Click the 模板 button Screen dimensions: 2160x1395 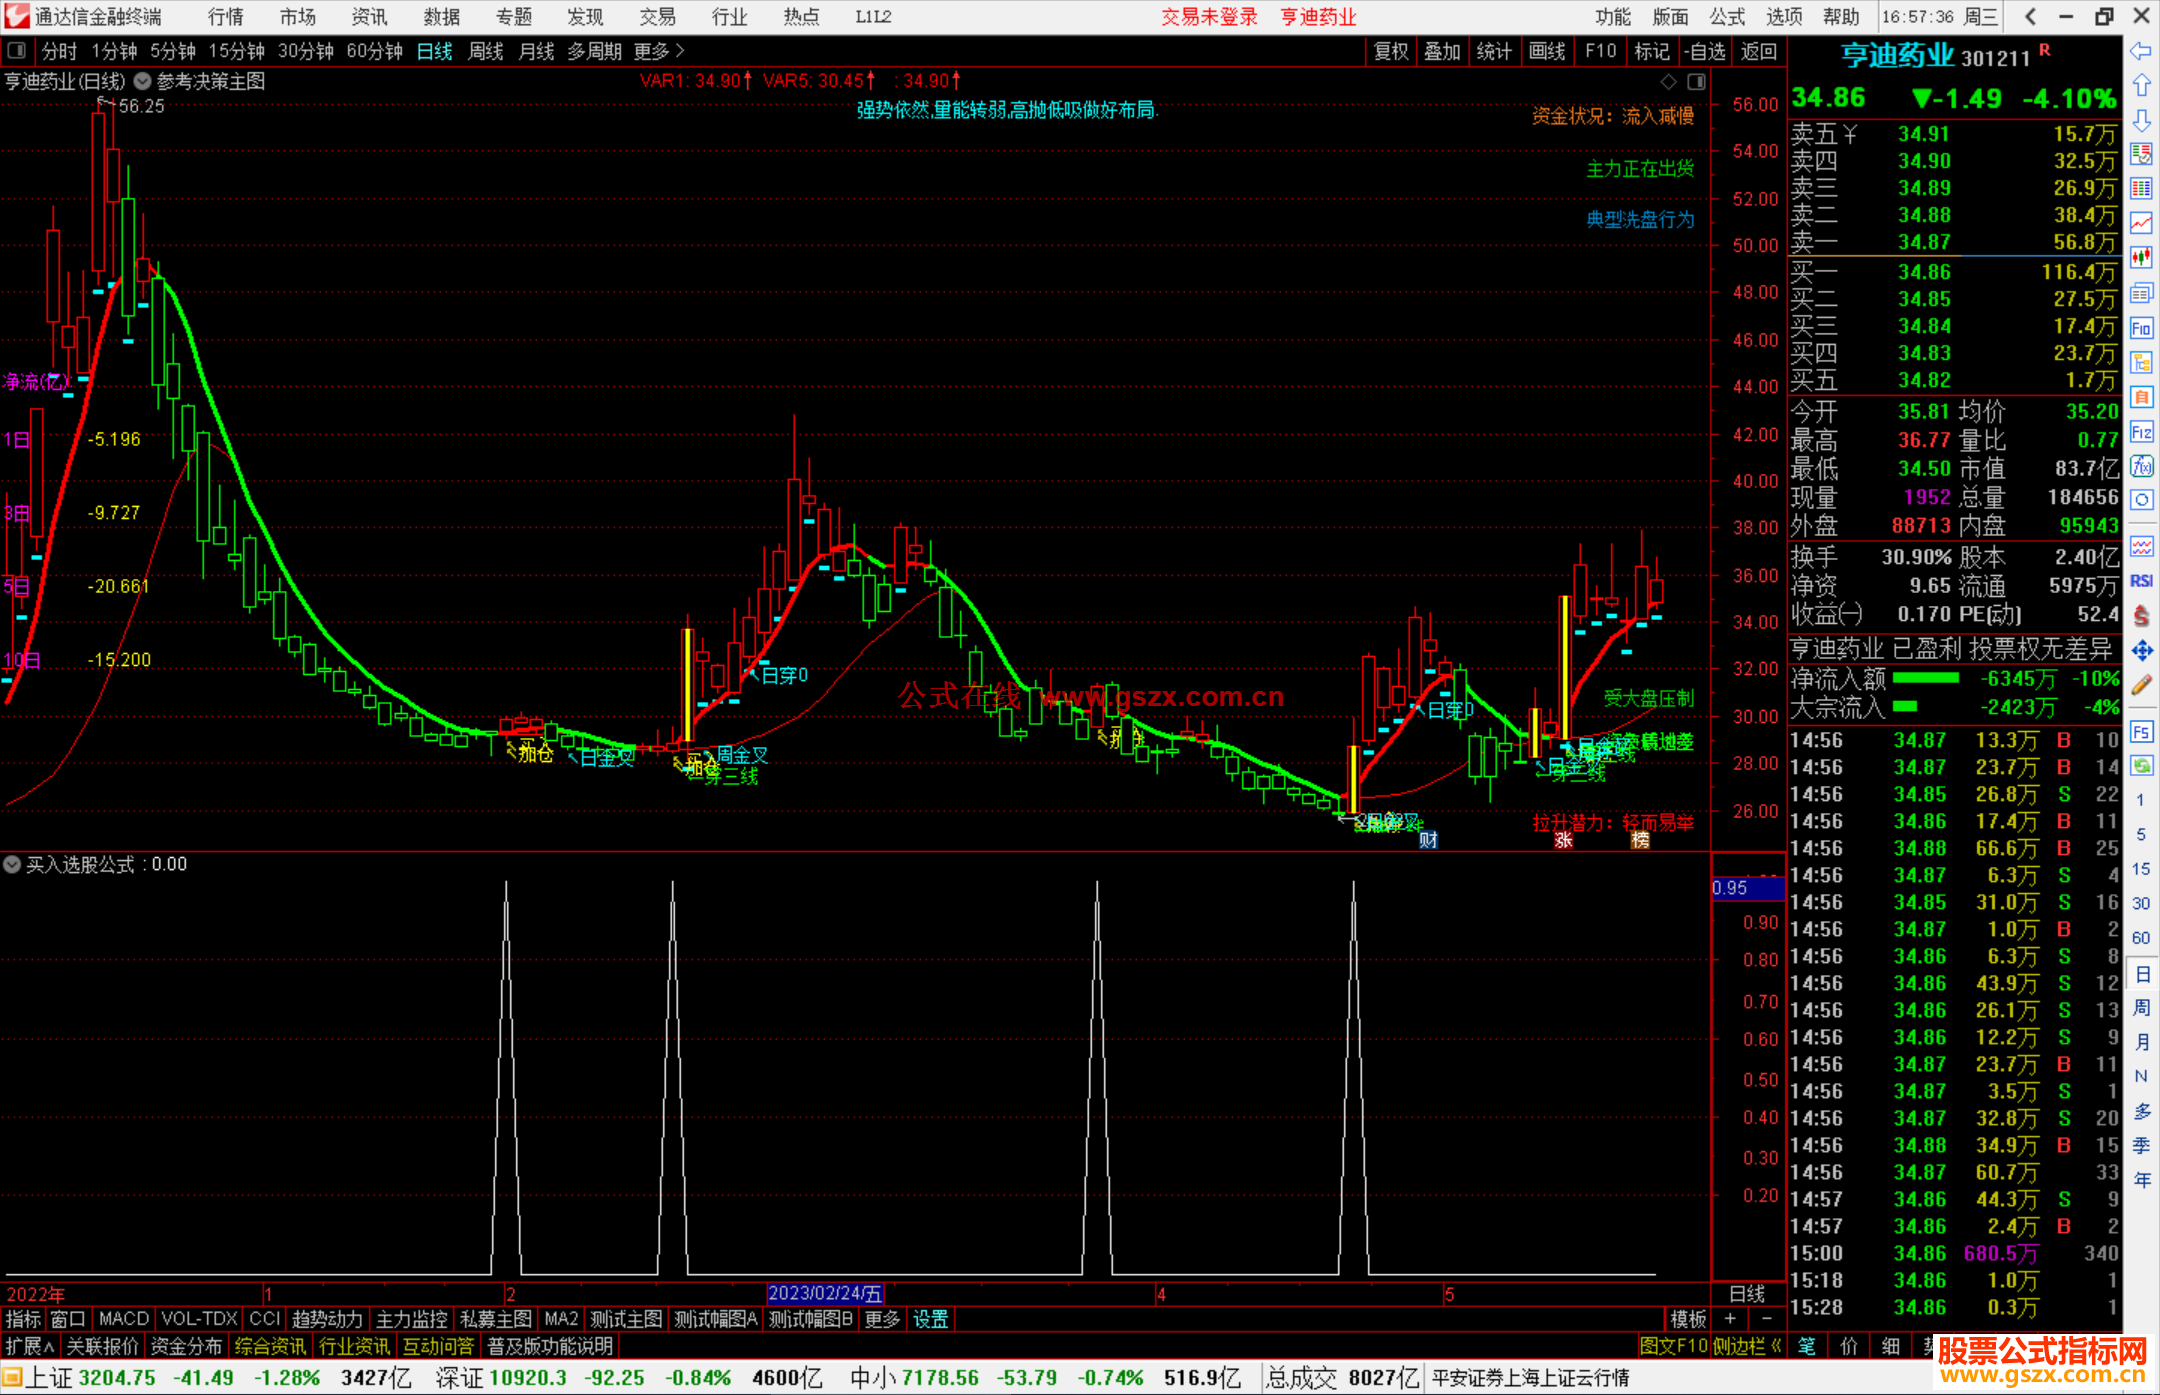click(x=1689, y=1319)
